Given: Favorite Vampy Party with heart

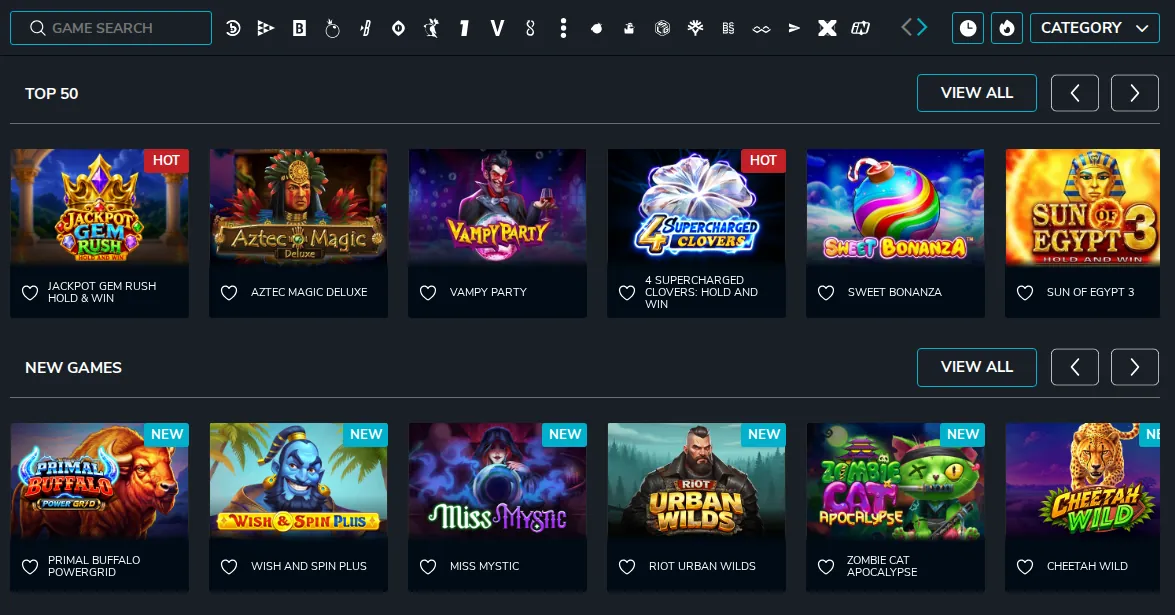Looking at the screenshot, I should (428, 293).
